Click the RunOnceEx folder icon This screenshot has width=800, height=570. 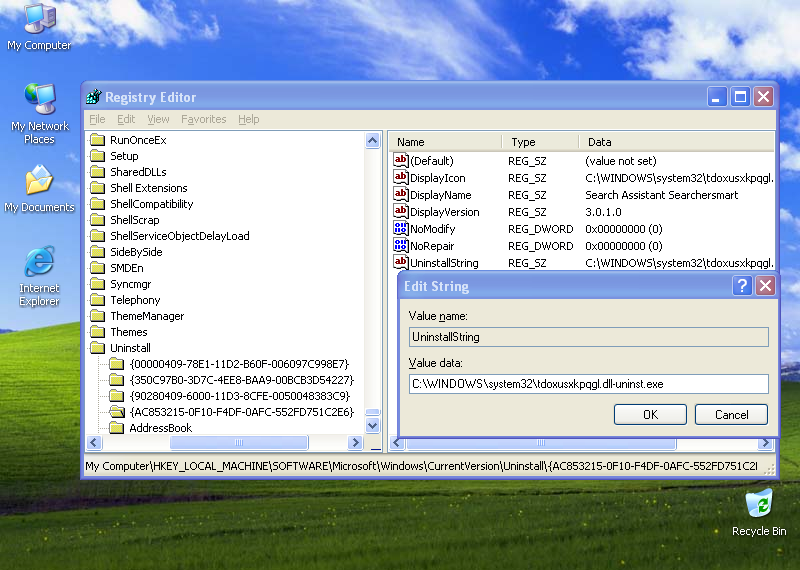pos(97,140)
